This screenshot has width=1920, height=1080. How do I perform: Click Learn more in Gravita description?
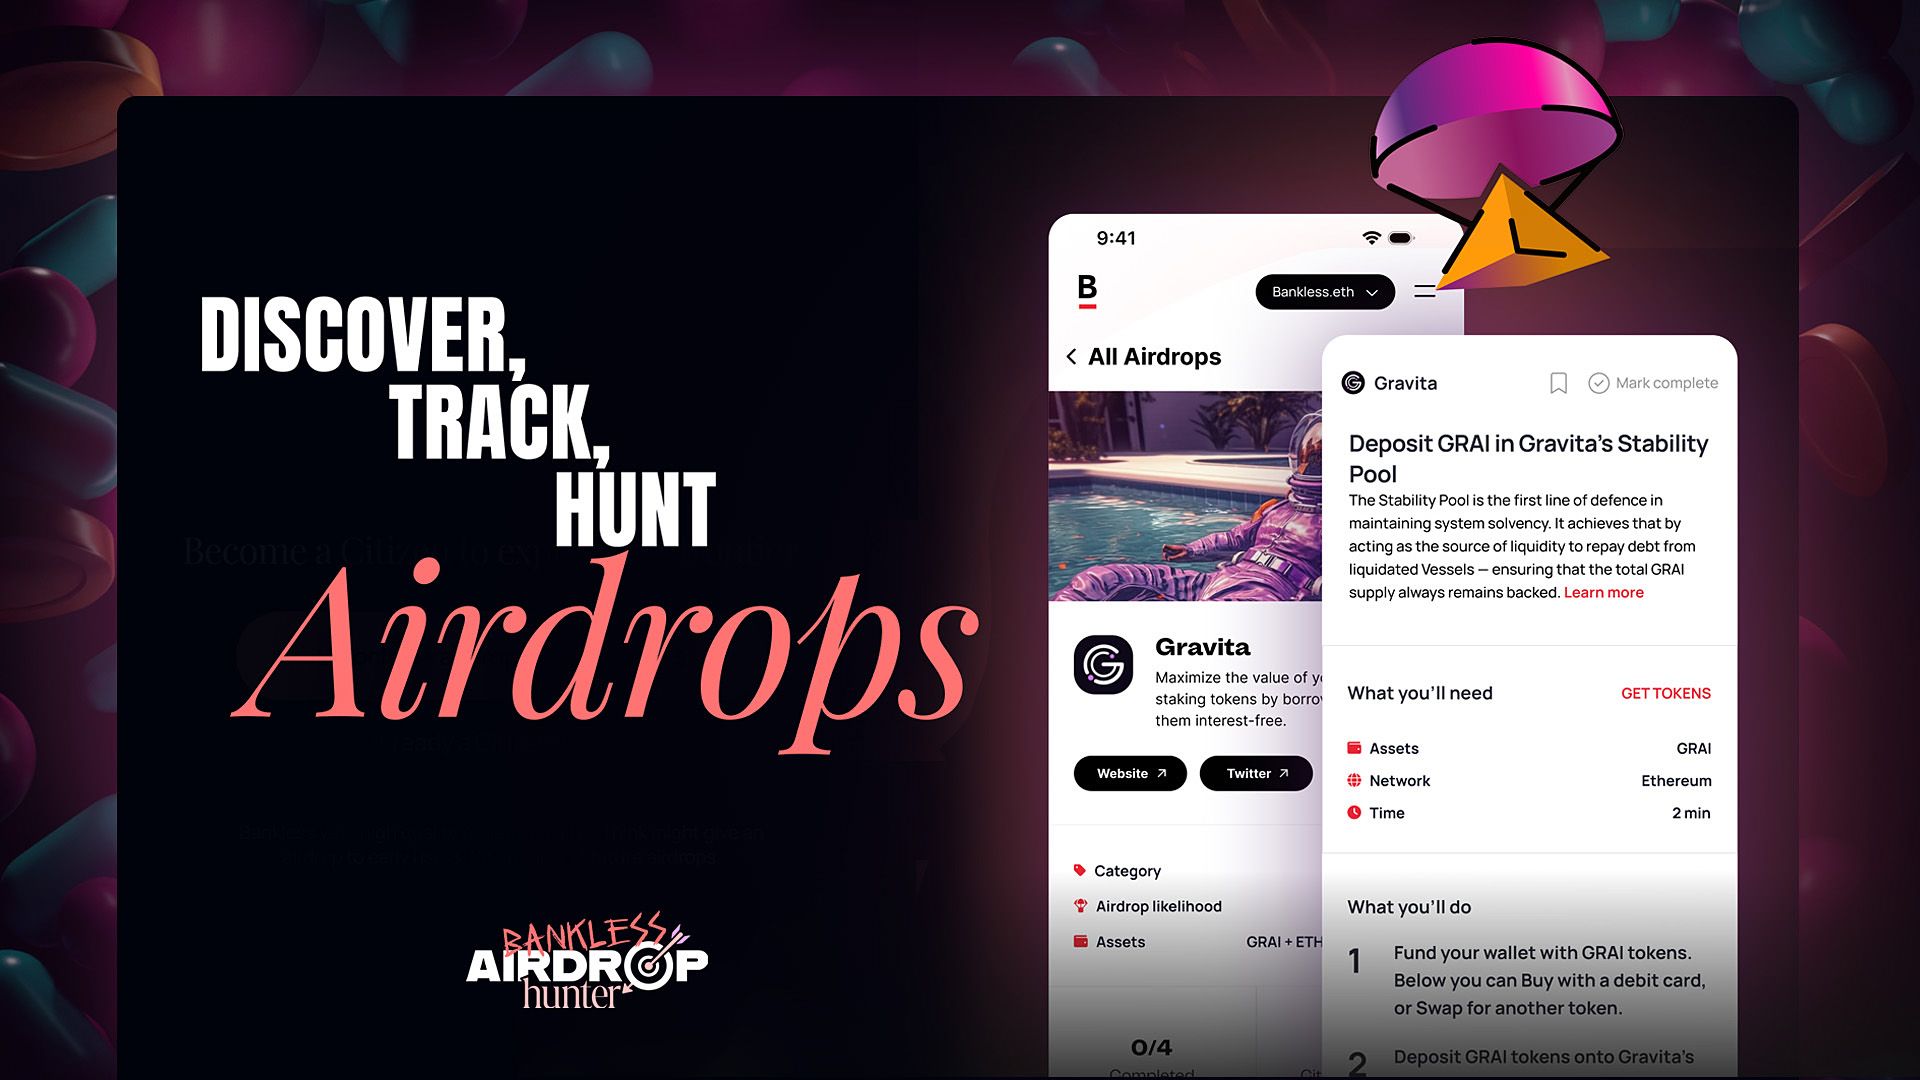pyautogui.click(x=1602, y=592)
